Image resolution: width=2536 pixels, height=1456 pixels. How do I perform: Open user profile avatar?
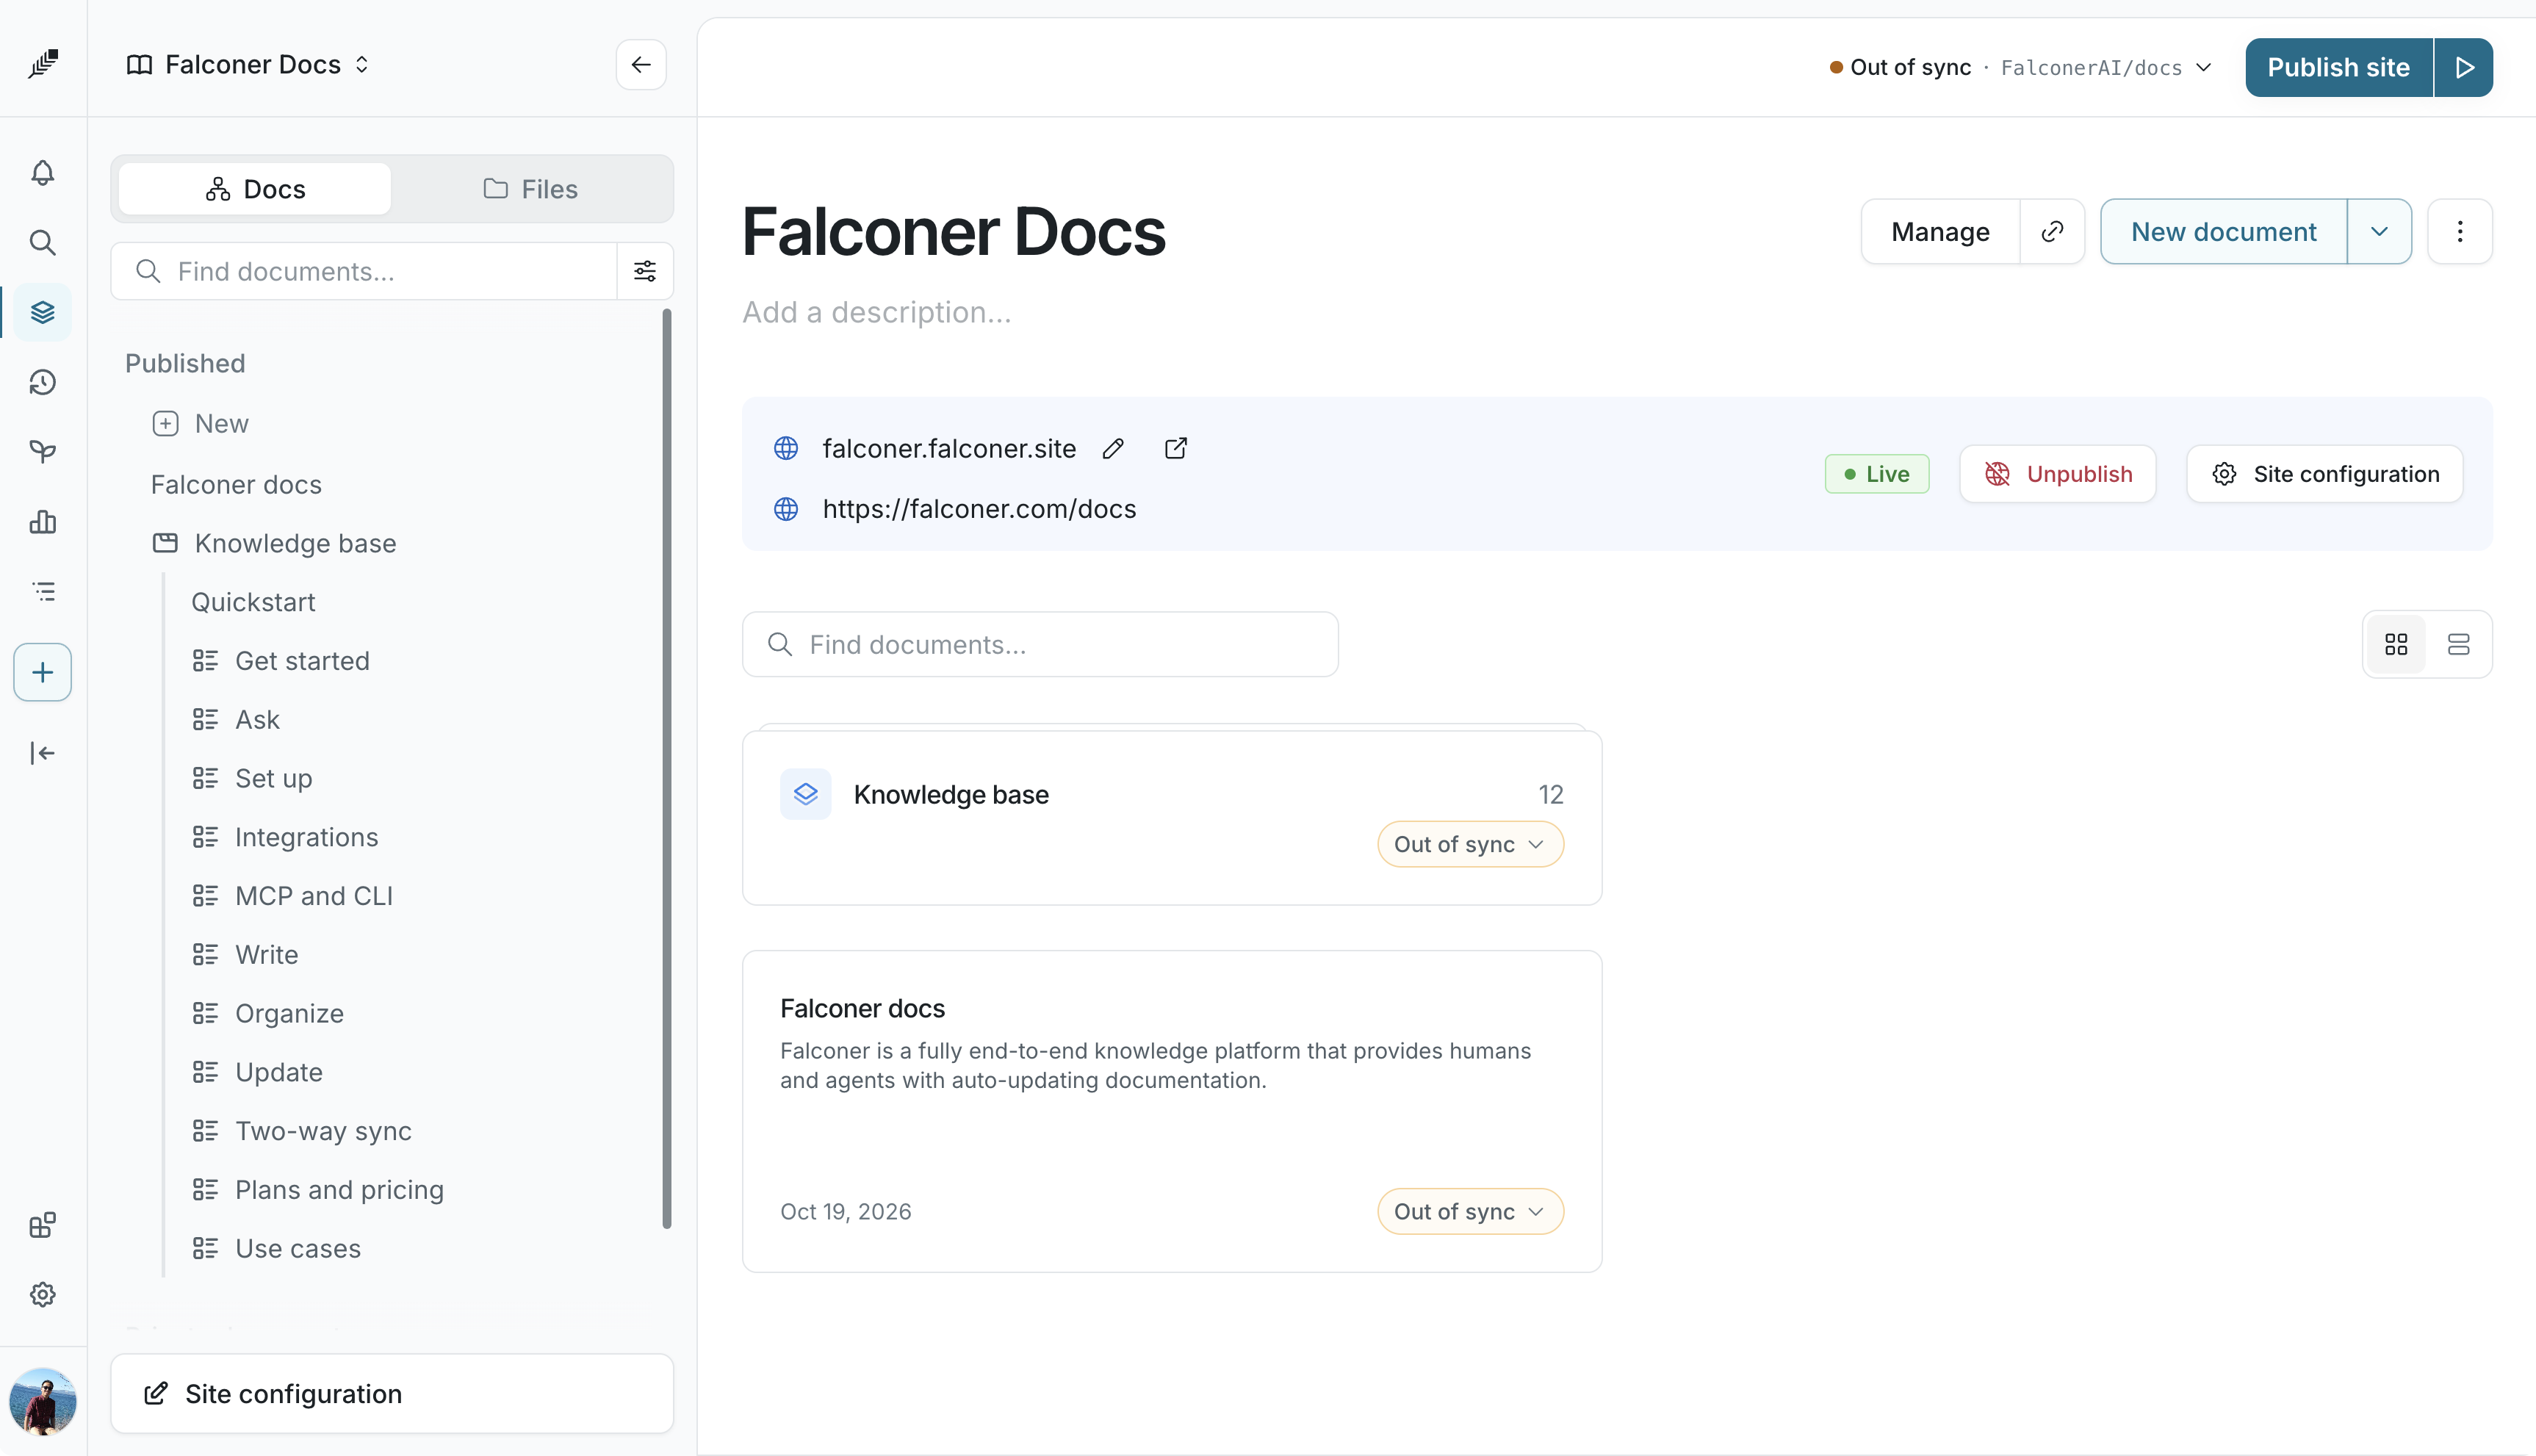coord(43,1401)
